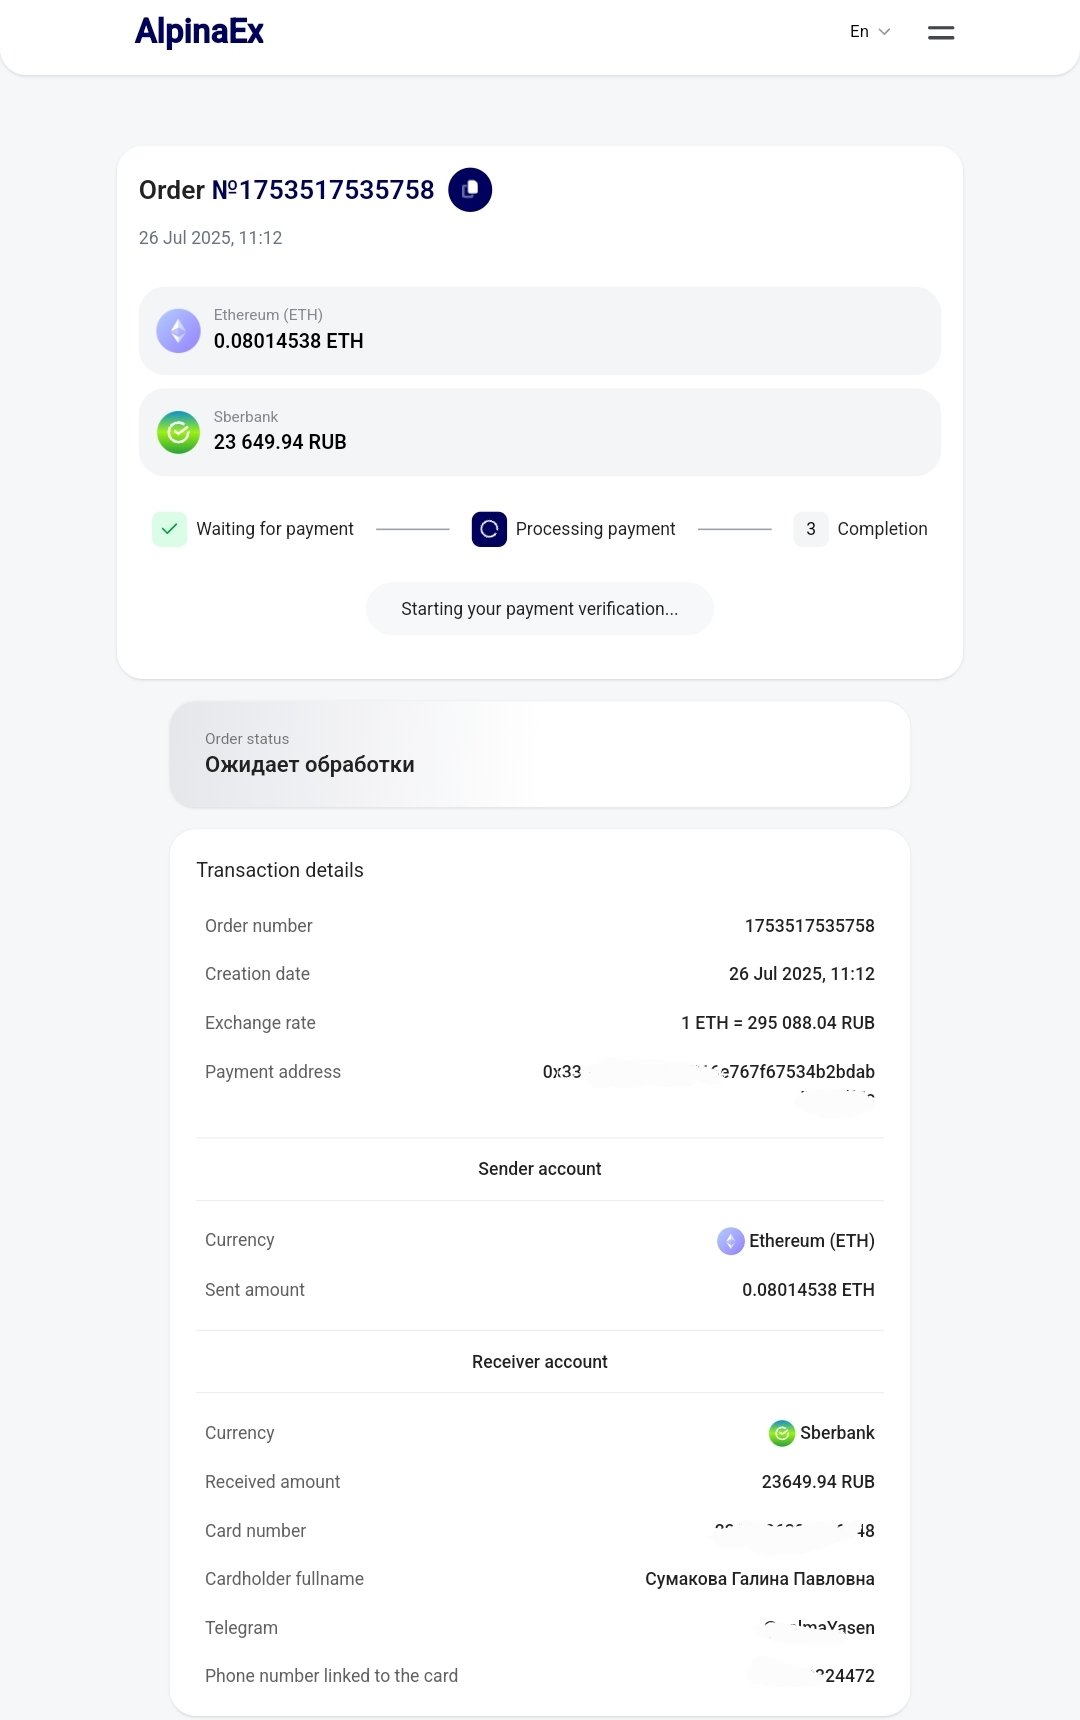1080x1720 pixels.
Task: Click the Order status card
Action: point(540,754)
